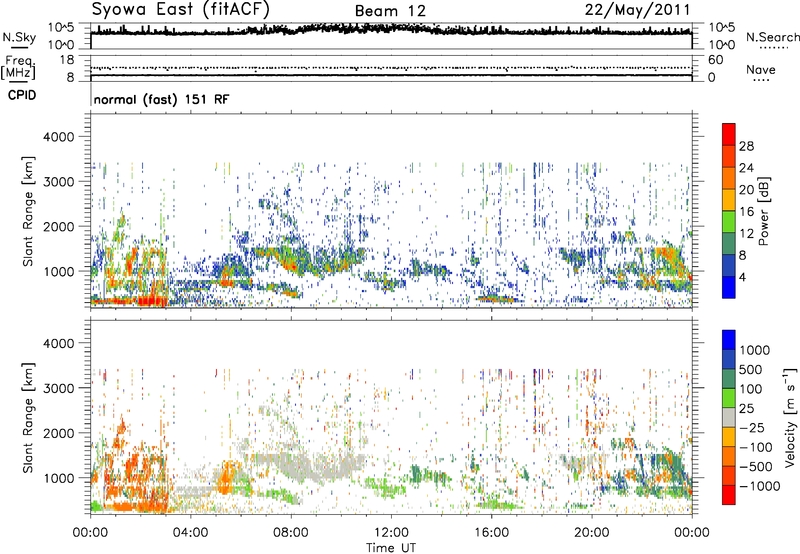The image size is (800, 554).
Task: Select the "-1000" label on Velocity color bar
Action: point(760,486)
